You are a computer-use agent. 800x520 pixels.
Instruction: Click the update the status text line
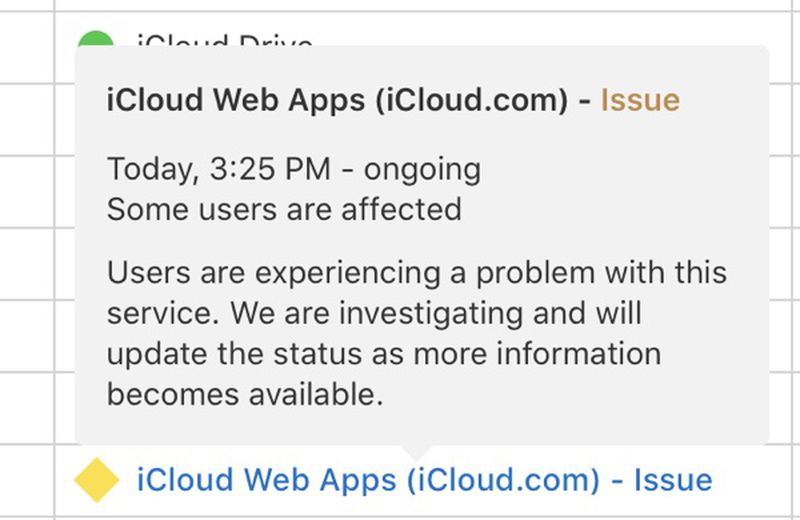(384, 354)
